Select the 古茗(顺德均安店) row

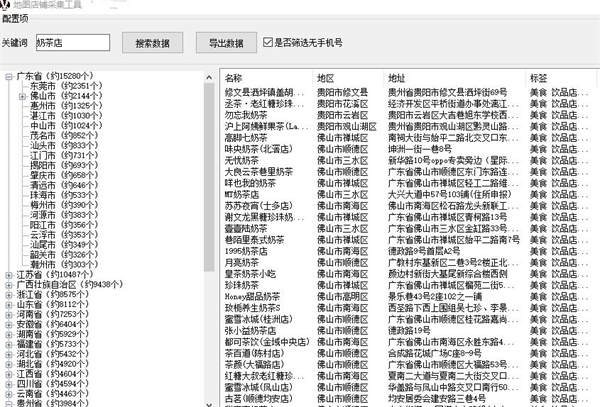(408, 399)
